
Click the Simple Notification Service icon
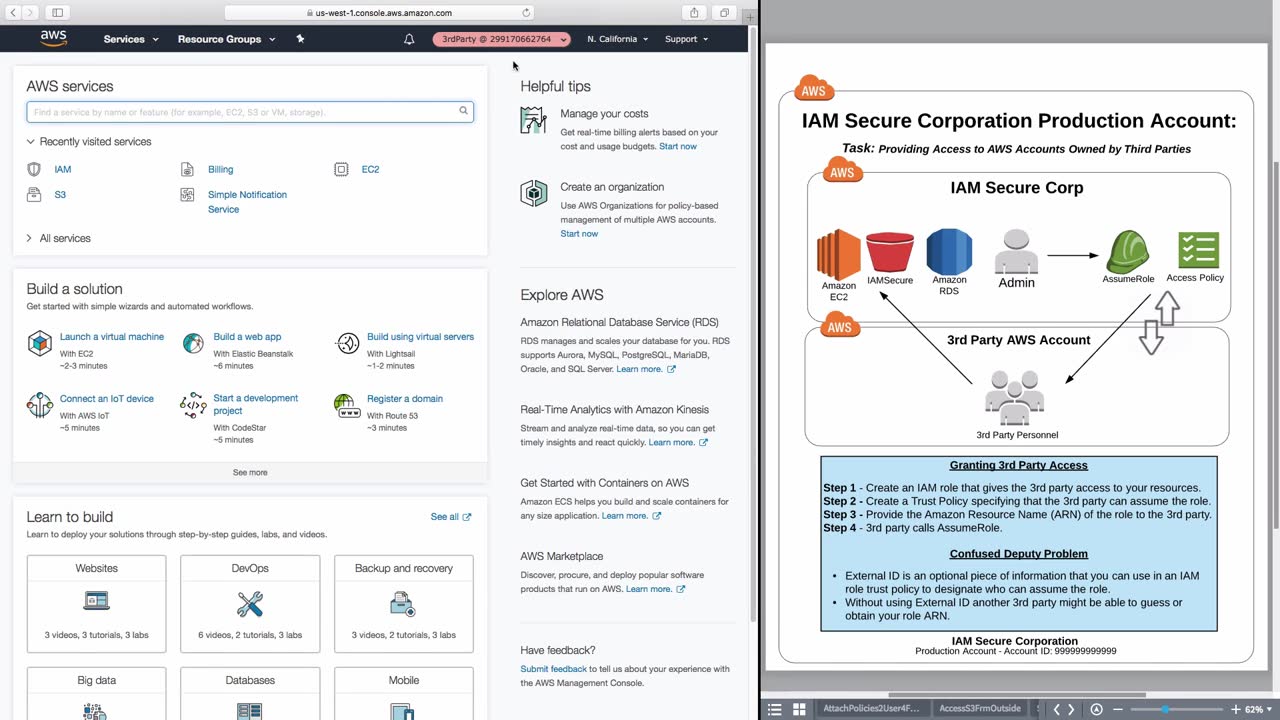(187, 195)
